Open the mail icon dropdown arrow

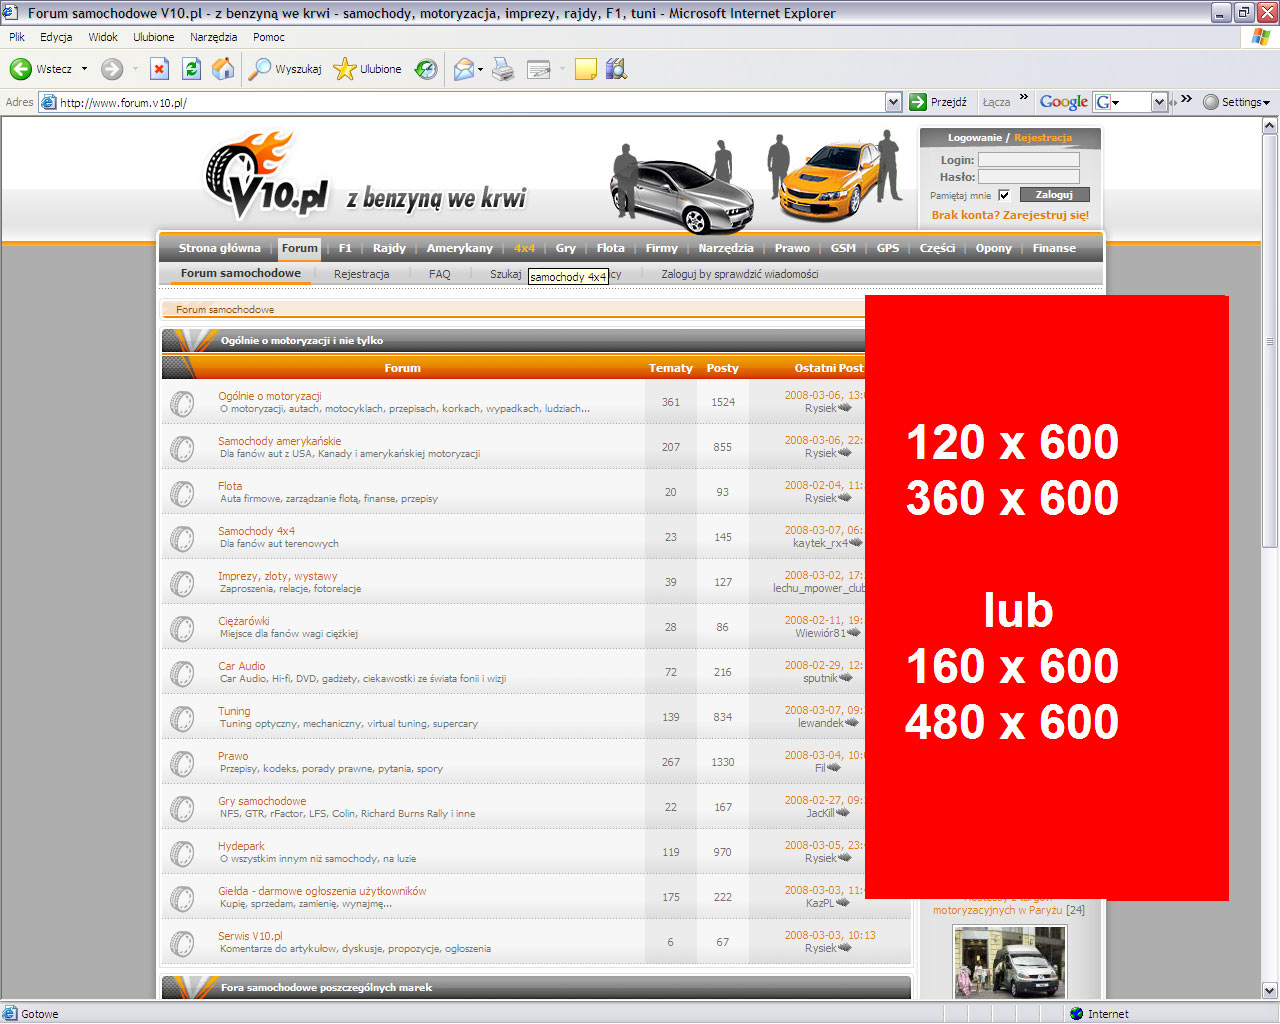click(480, 69)
